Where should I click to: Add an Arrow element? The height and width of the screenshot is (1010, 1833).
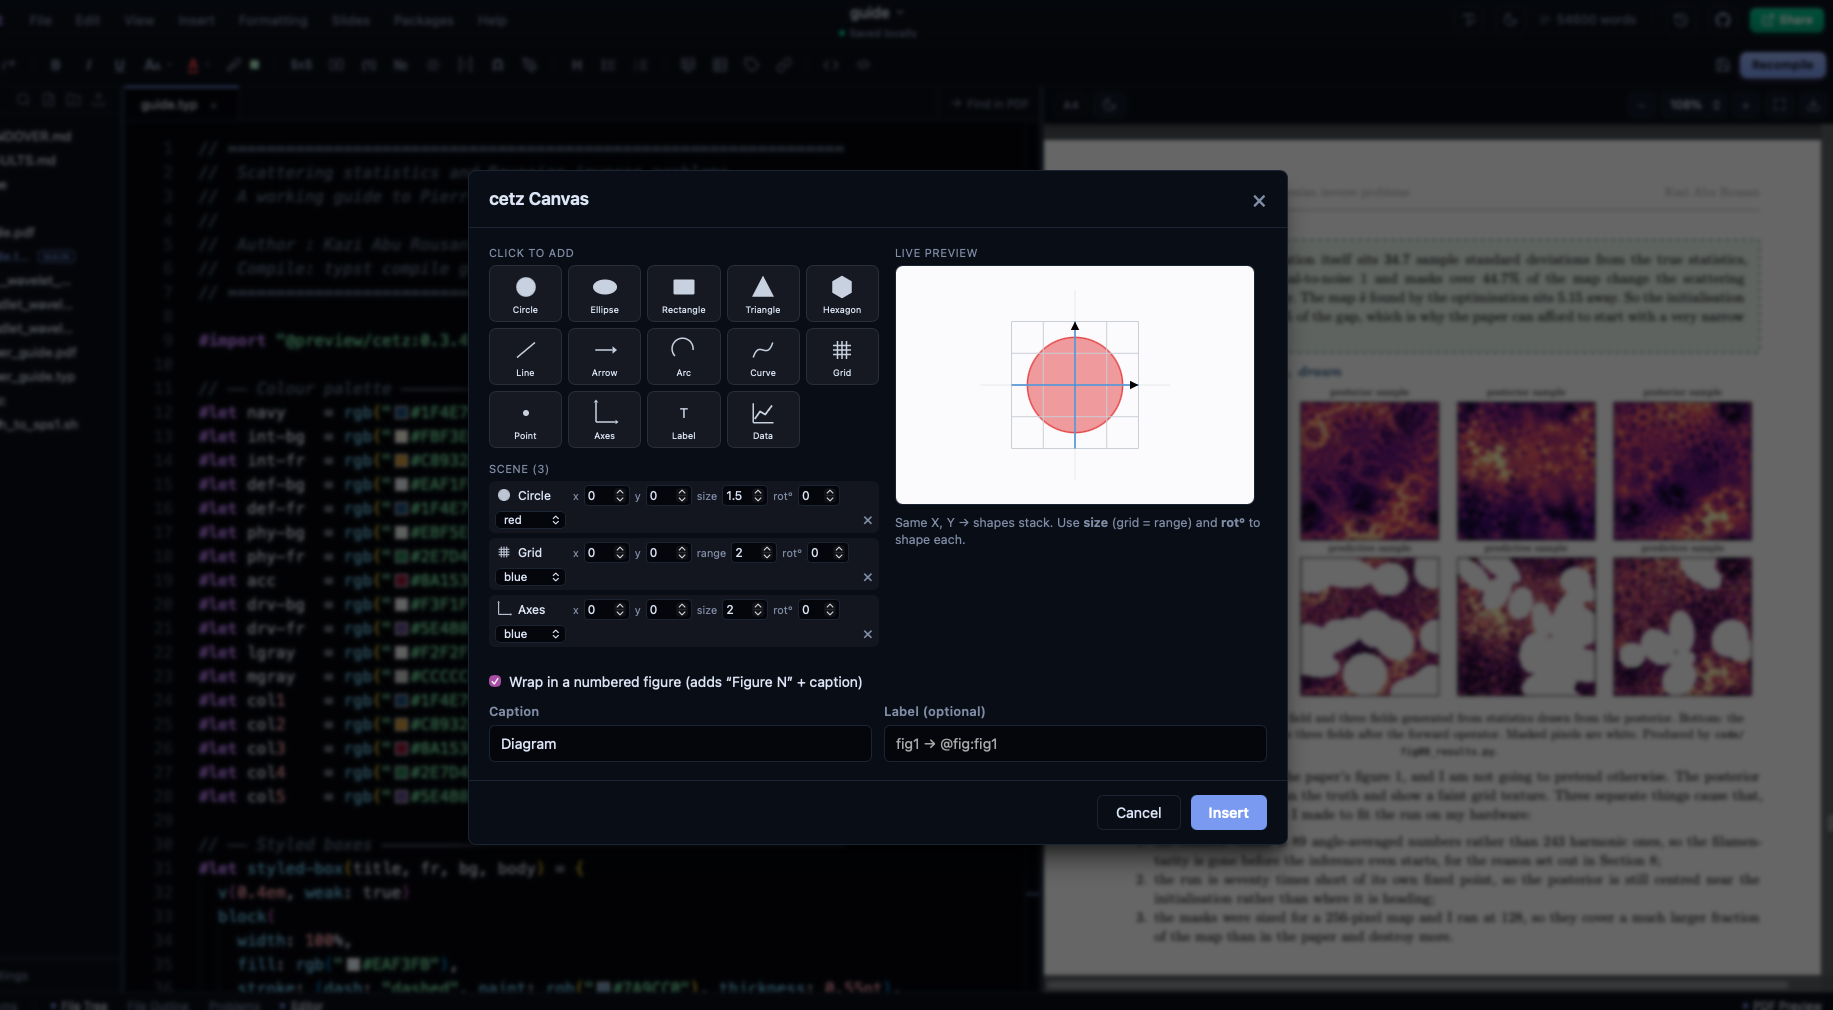click(604, 356)
